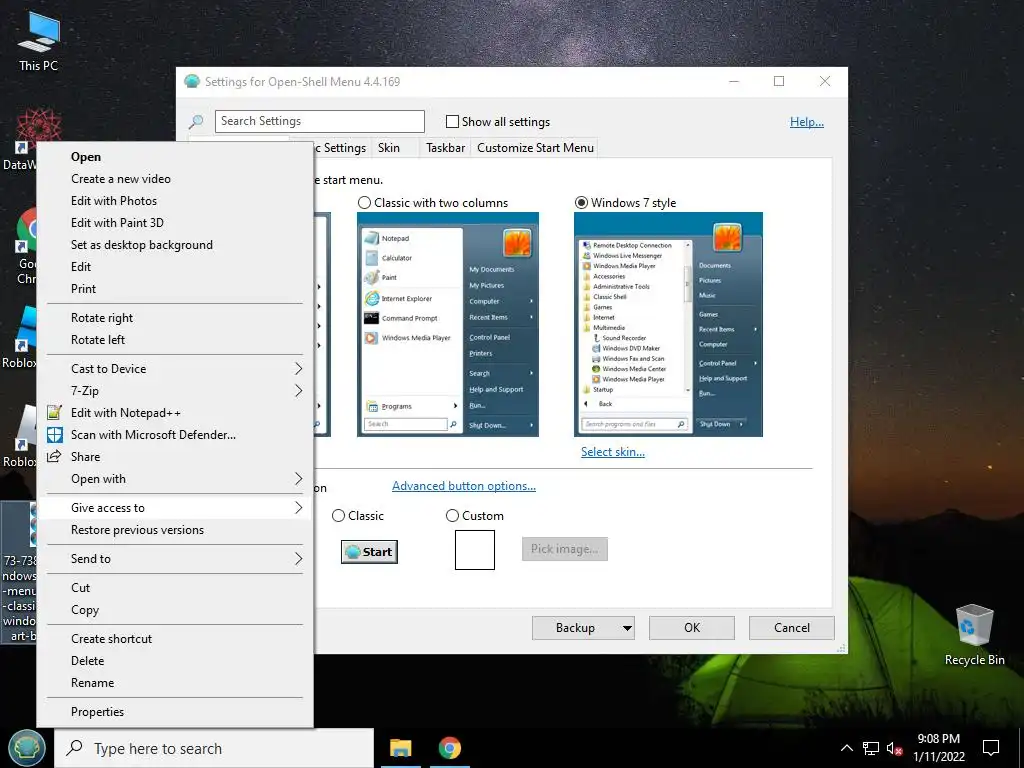The width and height of the screenshot is (1024, 768).
Task: Focus the Search Settings input field
Action: tap(320, 121)
